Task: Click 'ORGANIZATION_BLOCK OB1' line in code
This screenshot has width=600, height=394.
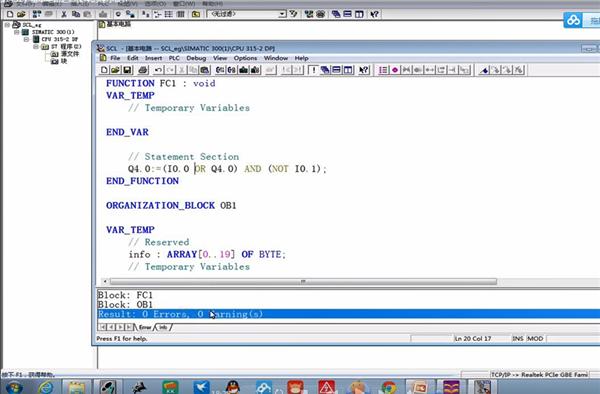Action: point(171,205)
